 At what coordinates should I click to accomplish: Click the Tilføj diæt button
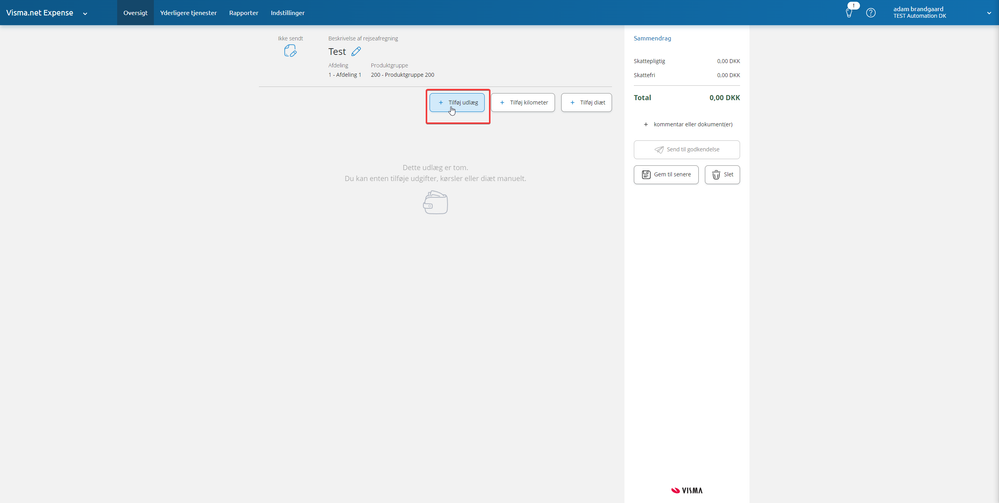pyautogui.click(x=586, y=103)
